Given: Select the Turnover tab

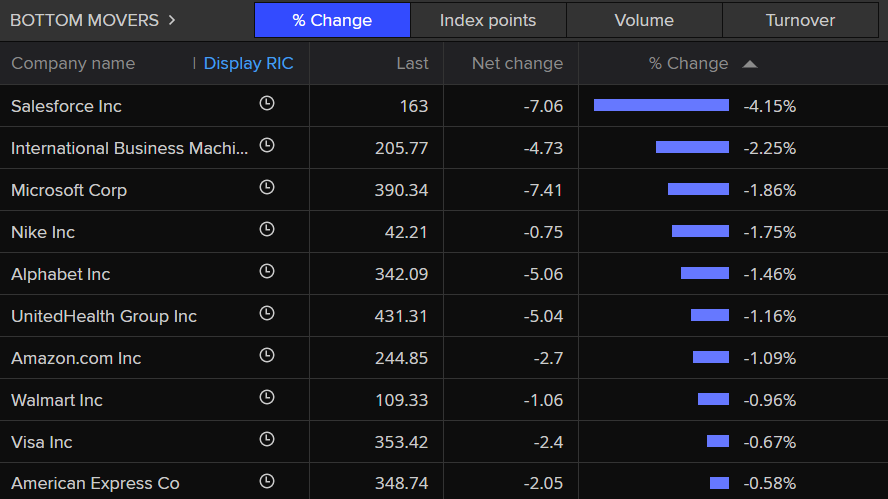Looking at the screenshot, I should (800, 20).
